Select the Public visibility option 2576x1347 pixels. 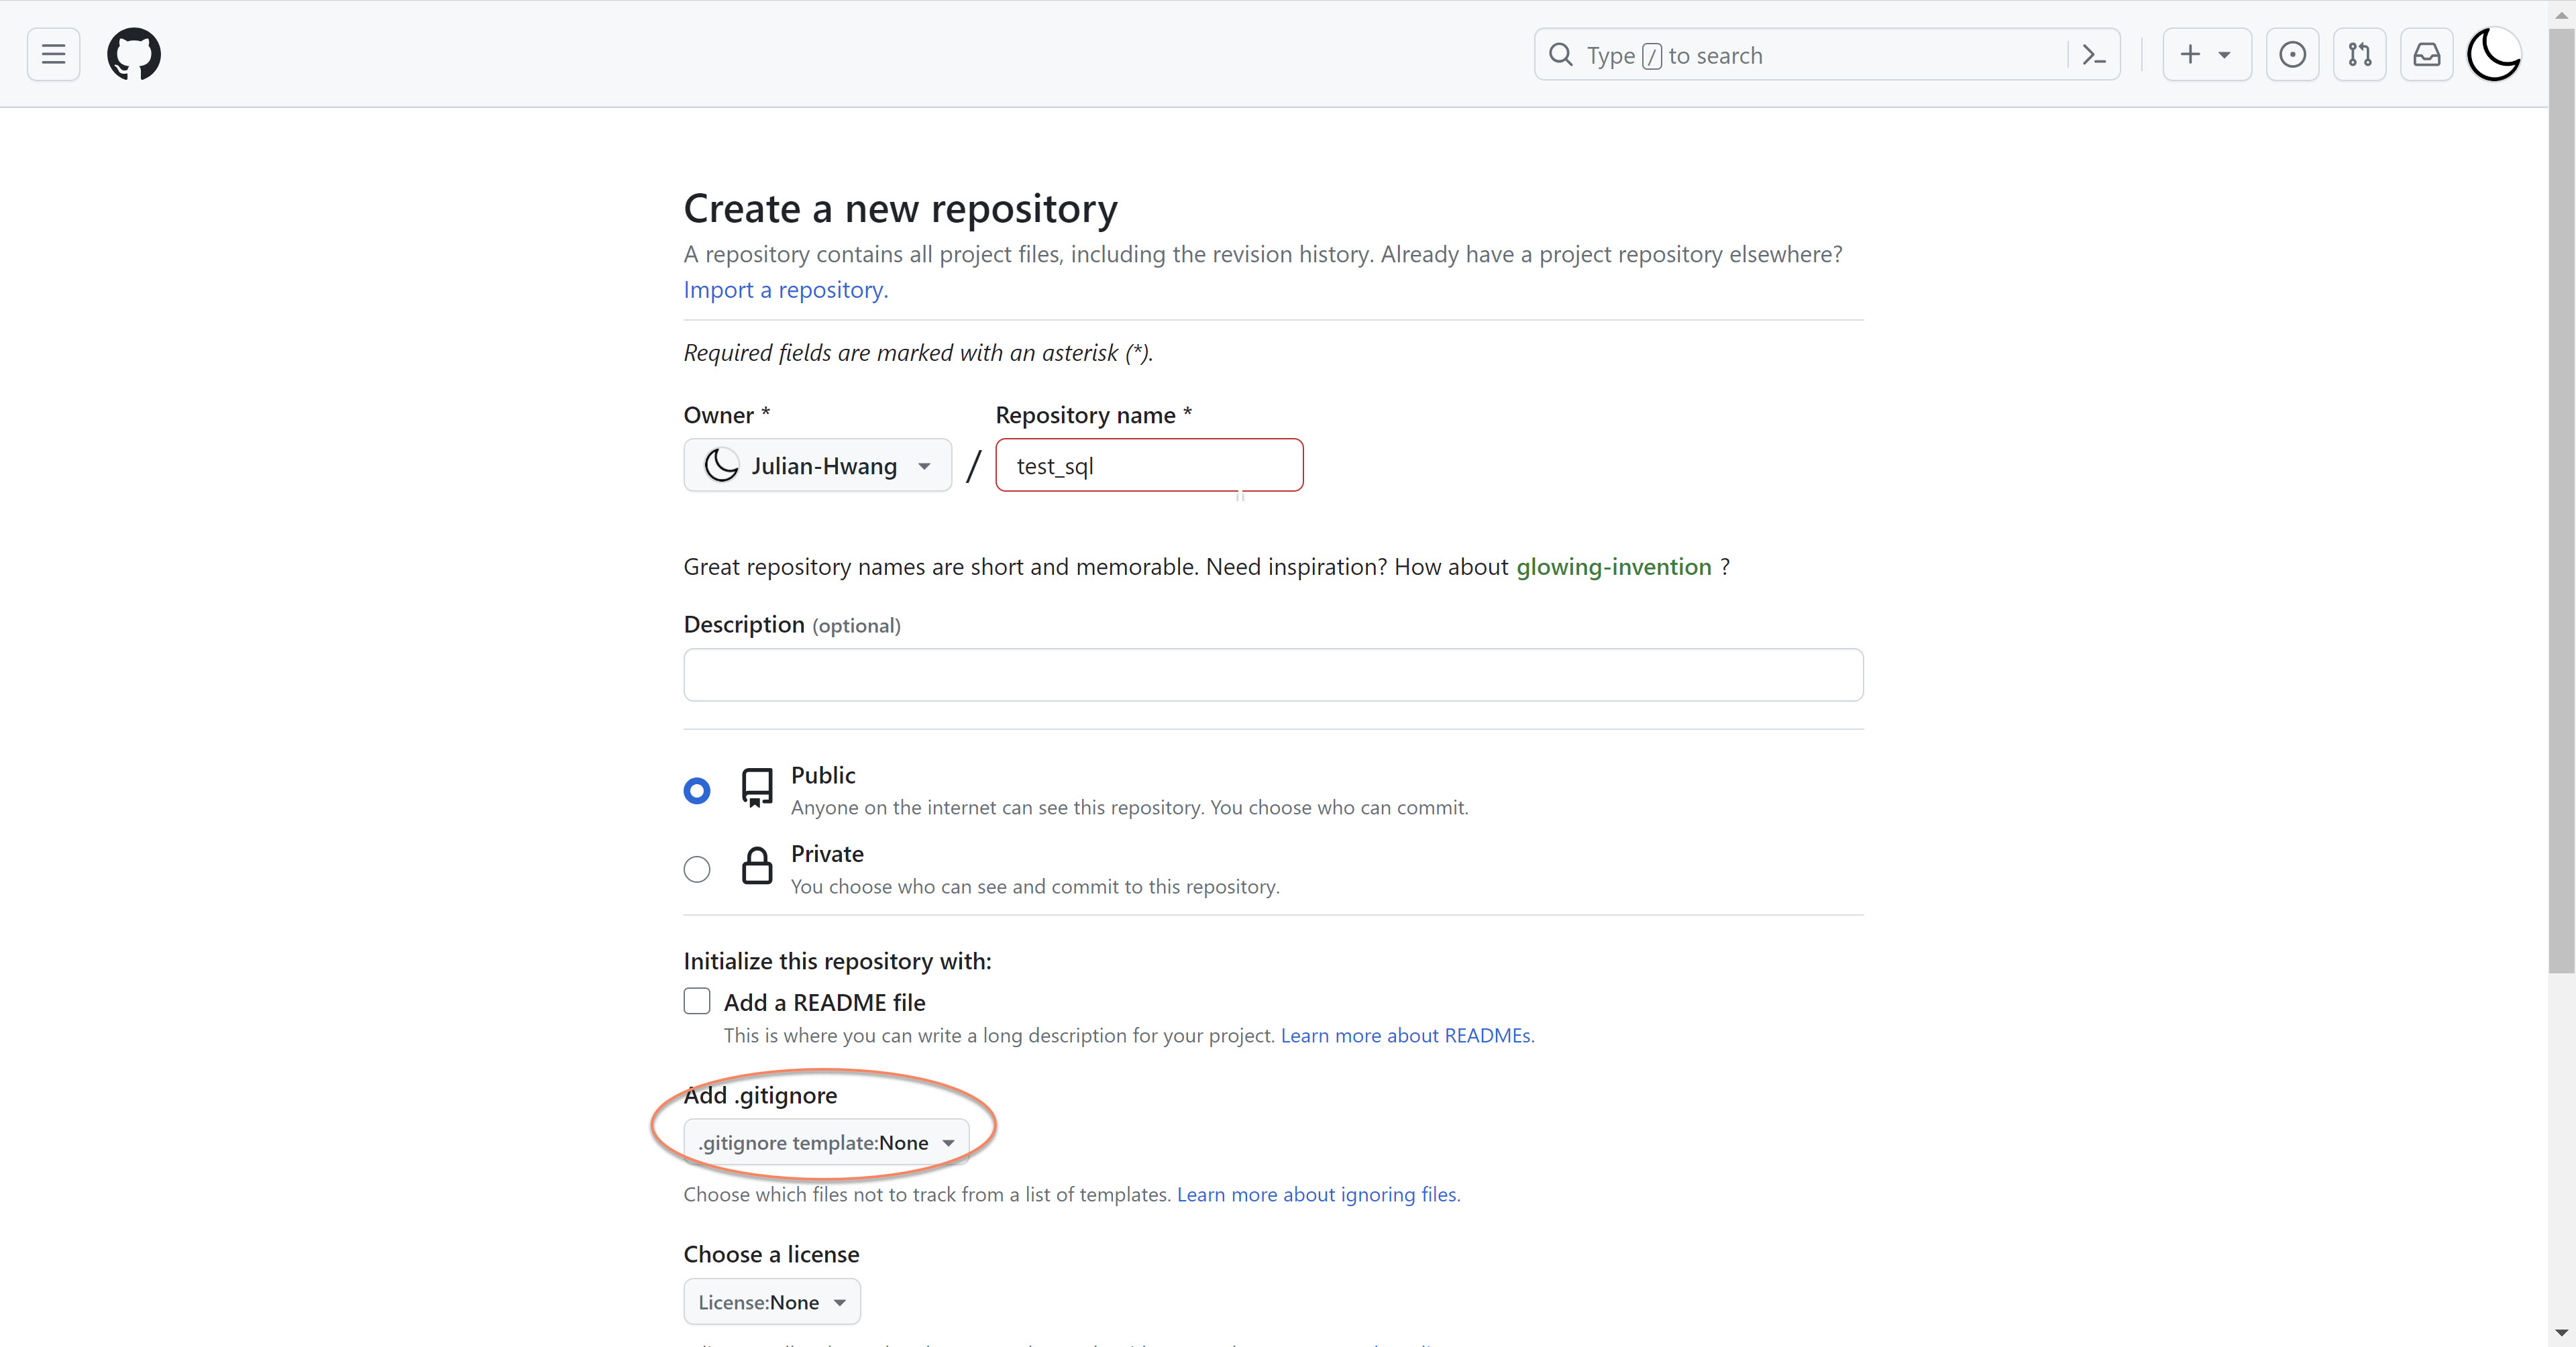697,791
